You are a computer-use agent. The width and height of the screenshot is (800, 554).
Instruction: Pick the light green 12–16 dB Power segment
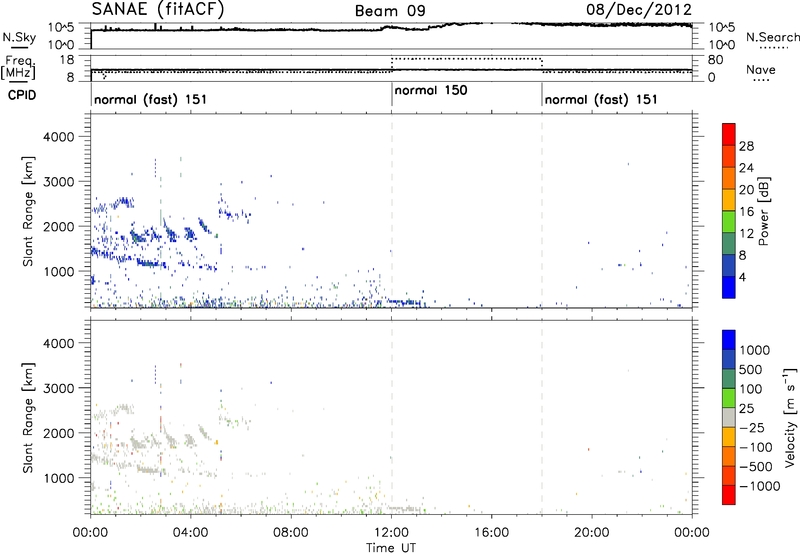729,221
